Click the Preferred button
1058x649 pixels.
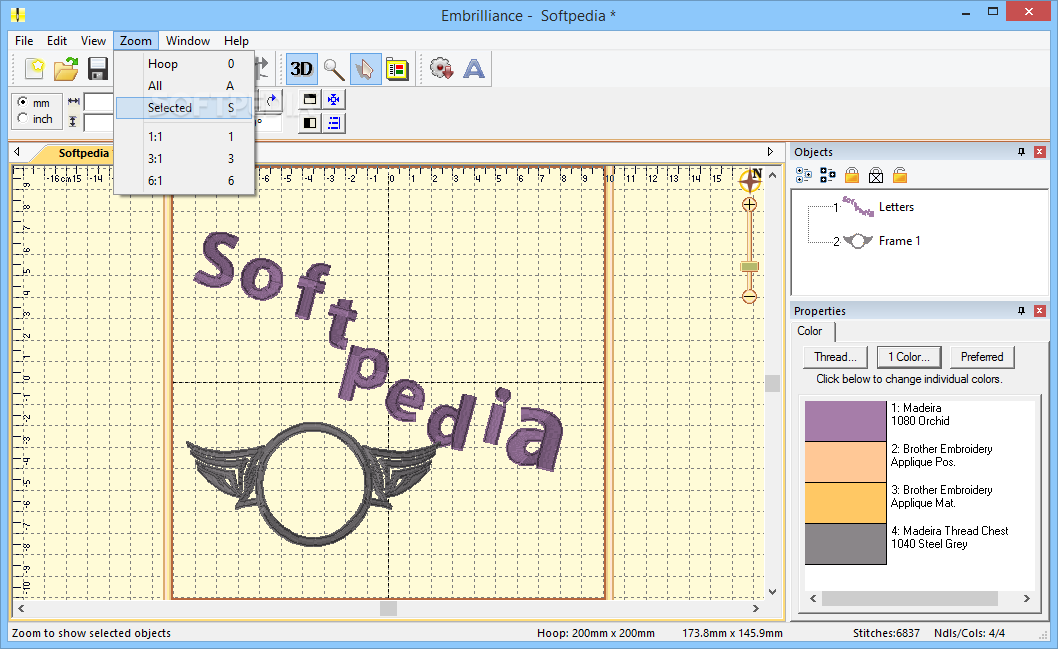tap(982, 357)
